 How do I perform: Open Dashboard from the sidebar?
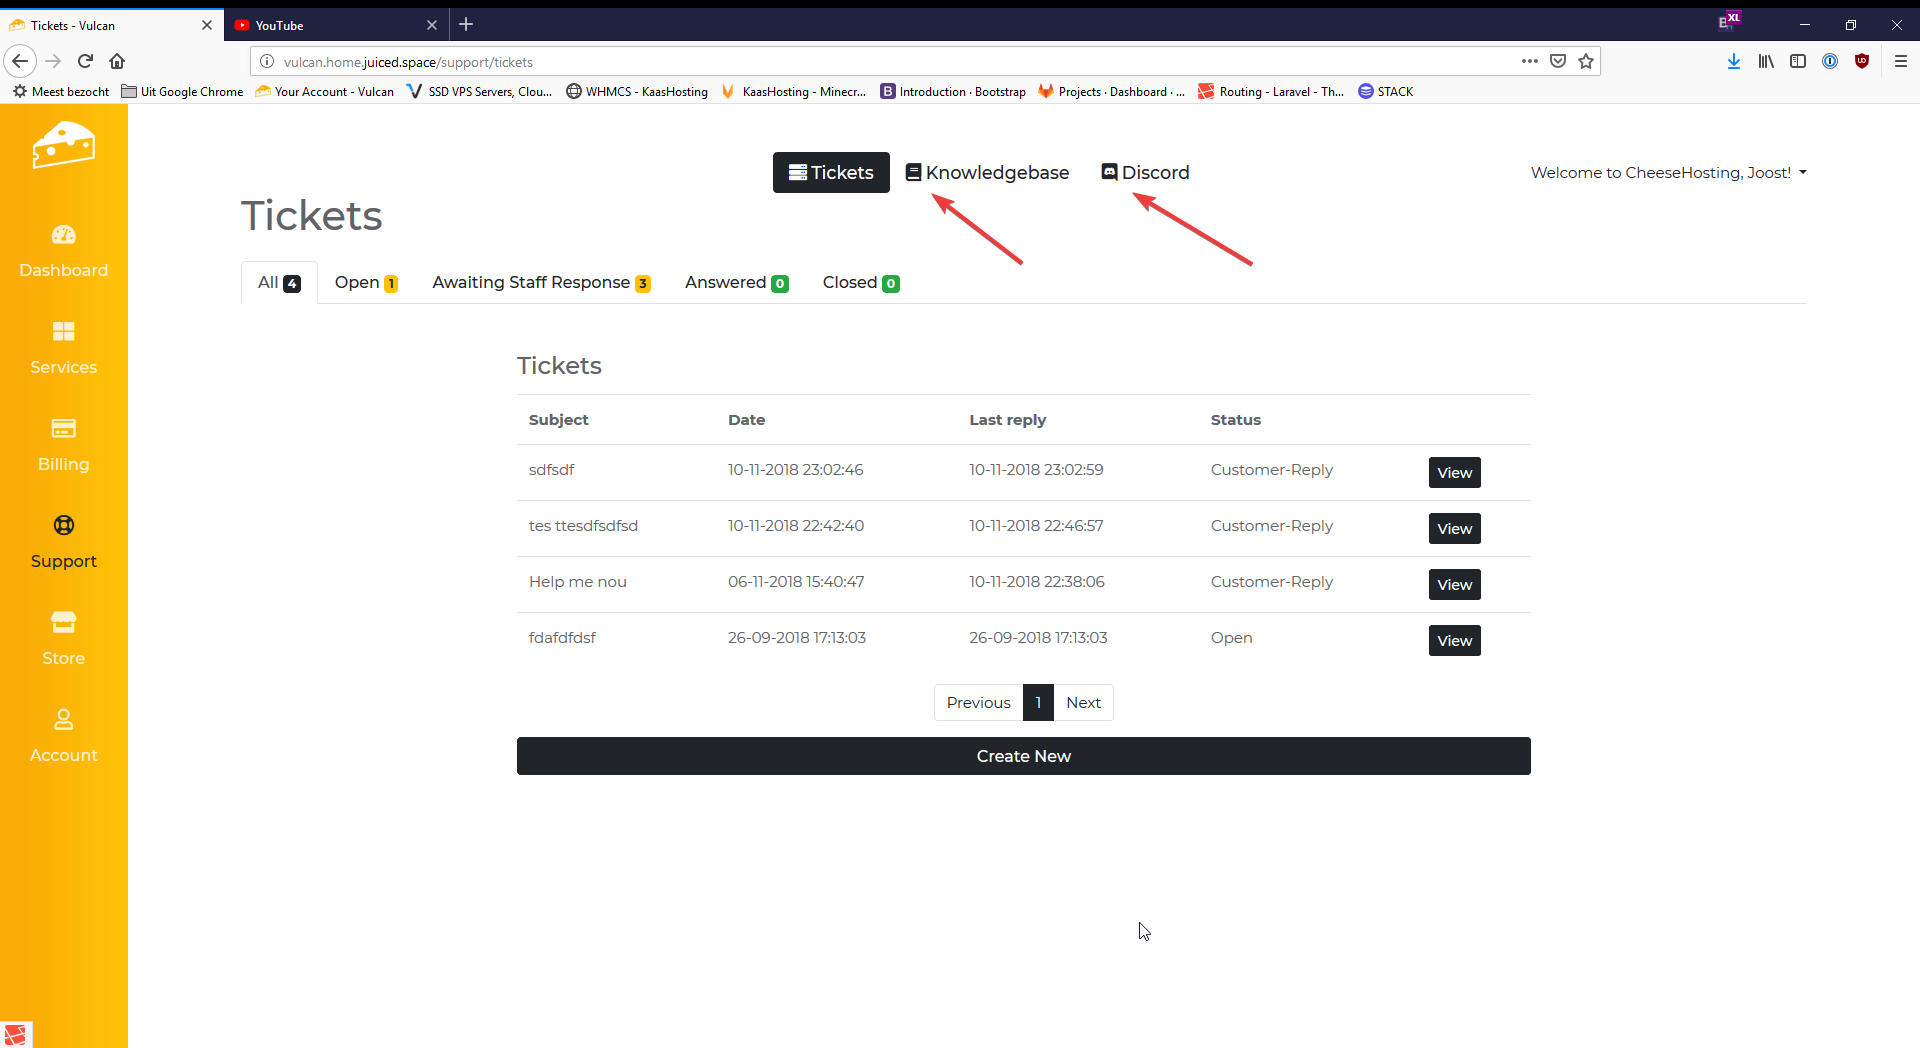(x=63, y=251)
